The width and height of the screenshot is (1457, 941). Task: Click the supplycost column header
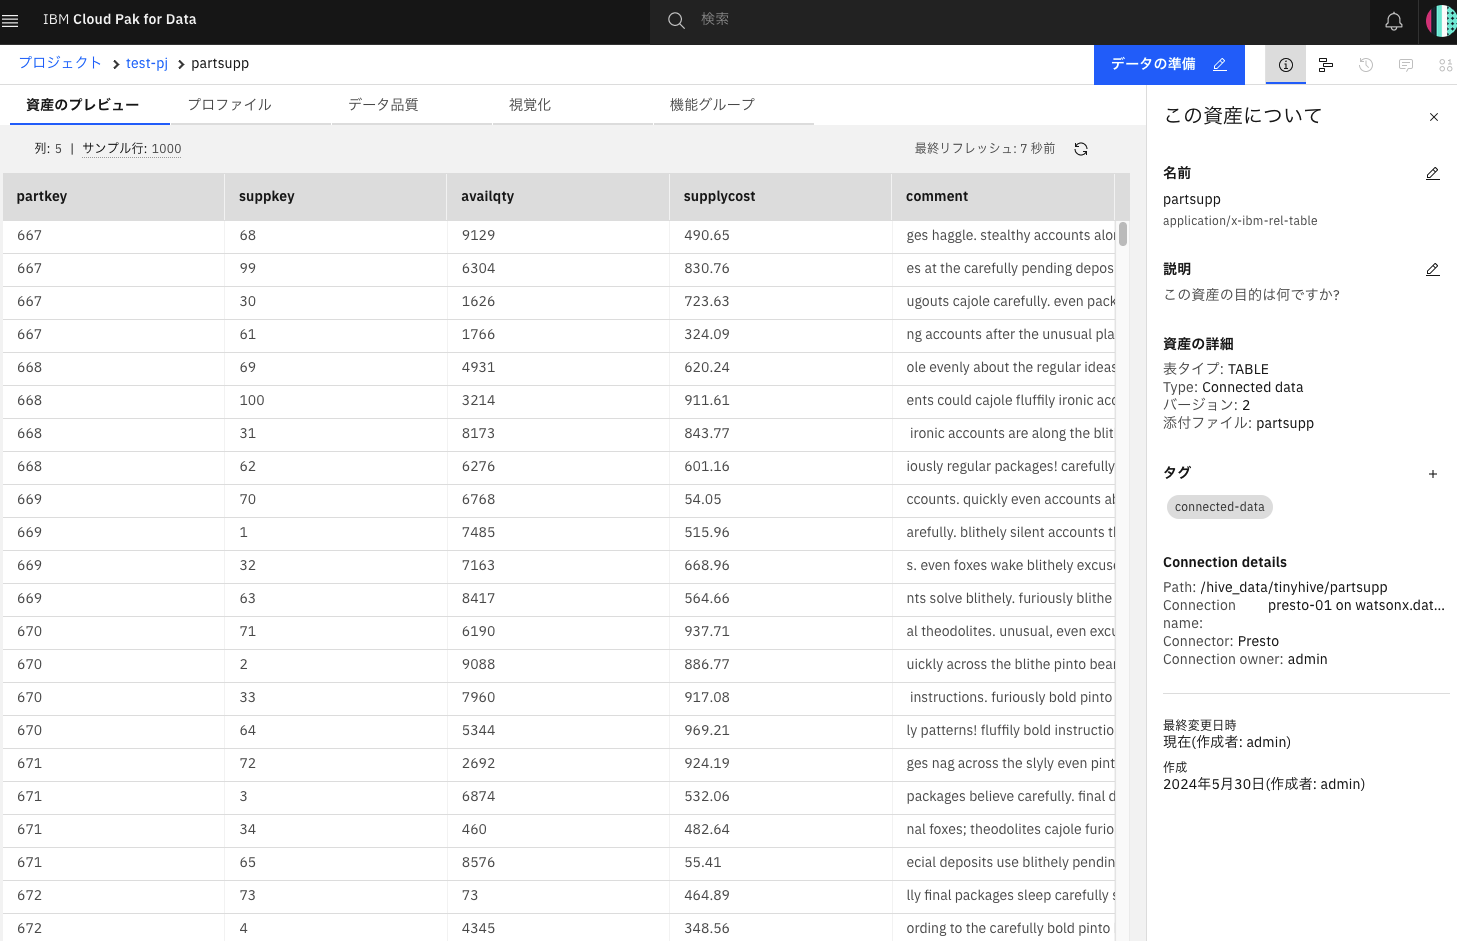[x=780, y=197]
